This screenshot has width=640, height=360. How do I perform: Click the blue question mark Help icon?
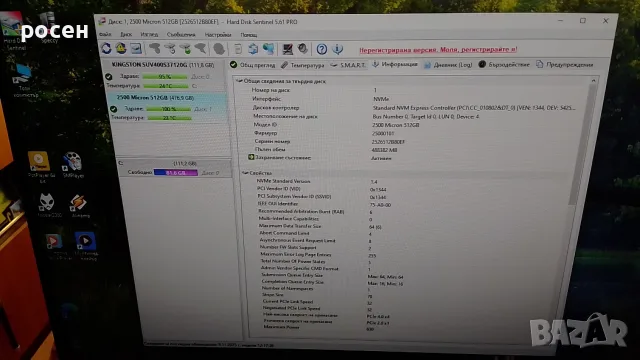coord(322,49)
